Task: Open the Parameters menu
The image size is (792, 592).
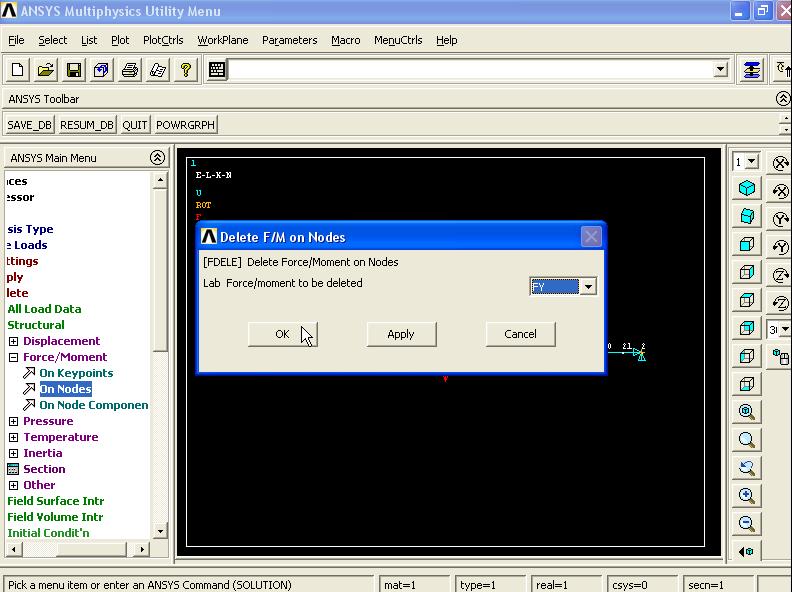Action: pos(289,40)
